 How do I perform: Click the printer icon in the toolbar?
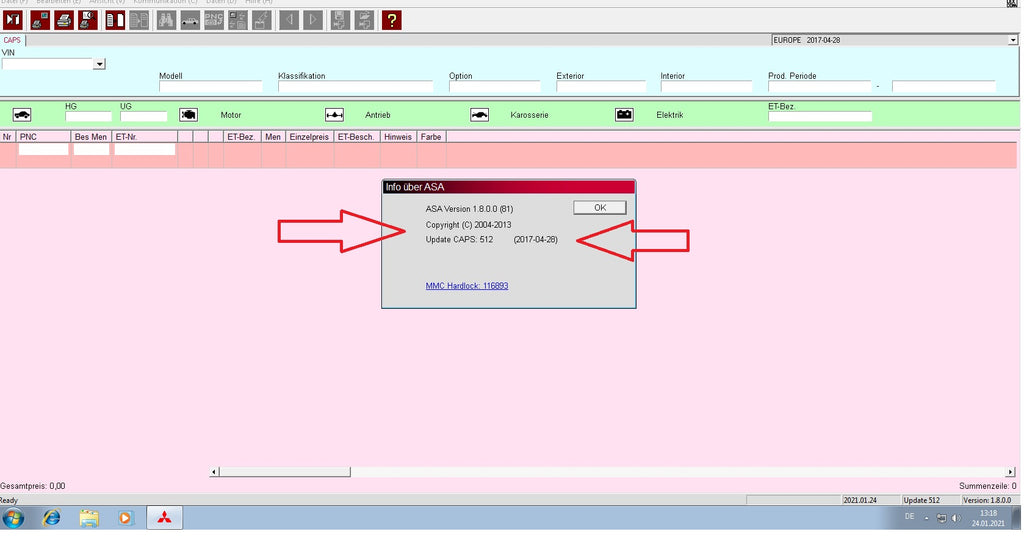(64, 19)
